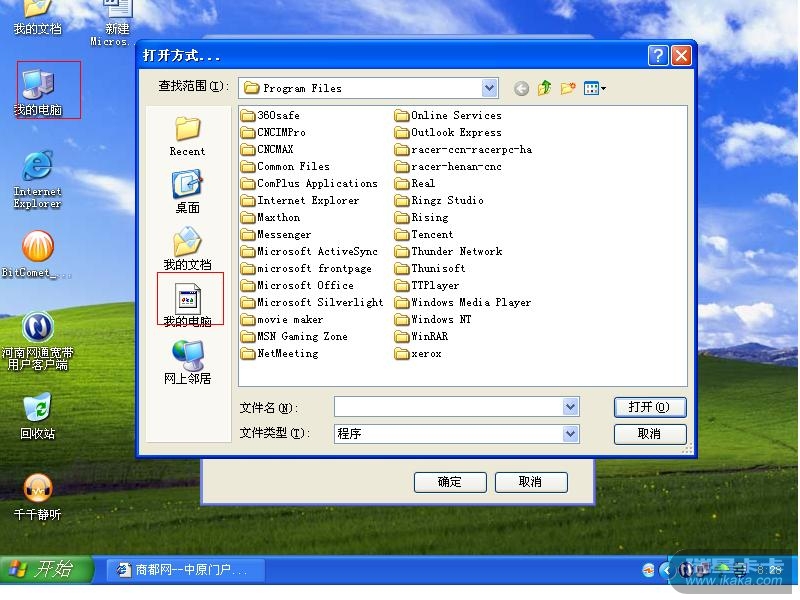Select the Internet Explorer folder

[300, 201]
